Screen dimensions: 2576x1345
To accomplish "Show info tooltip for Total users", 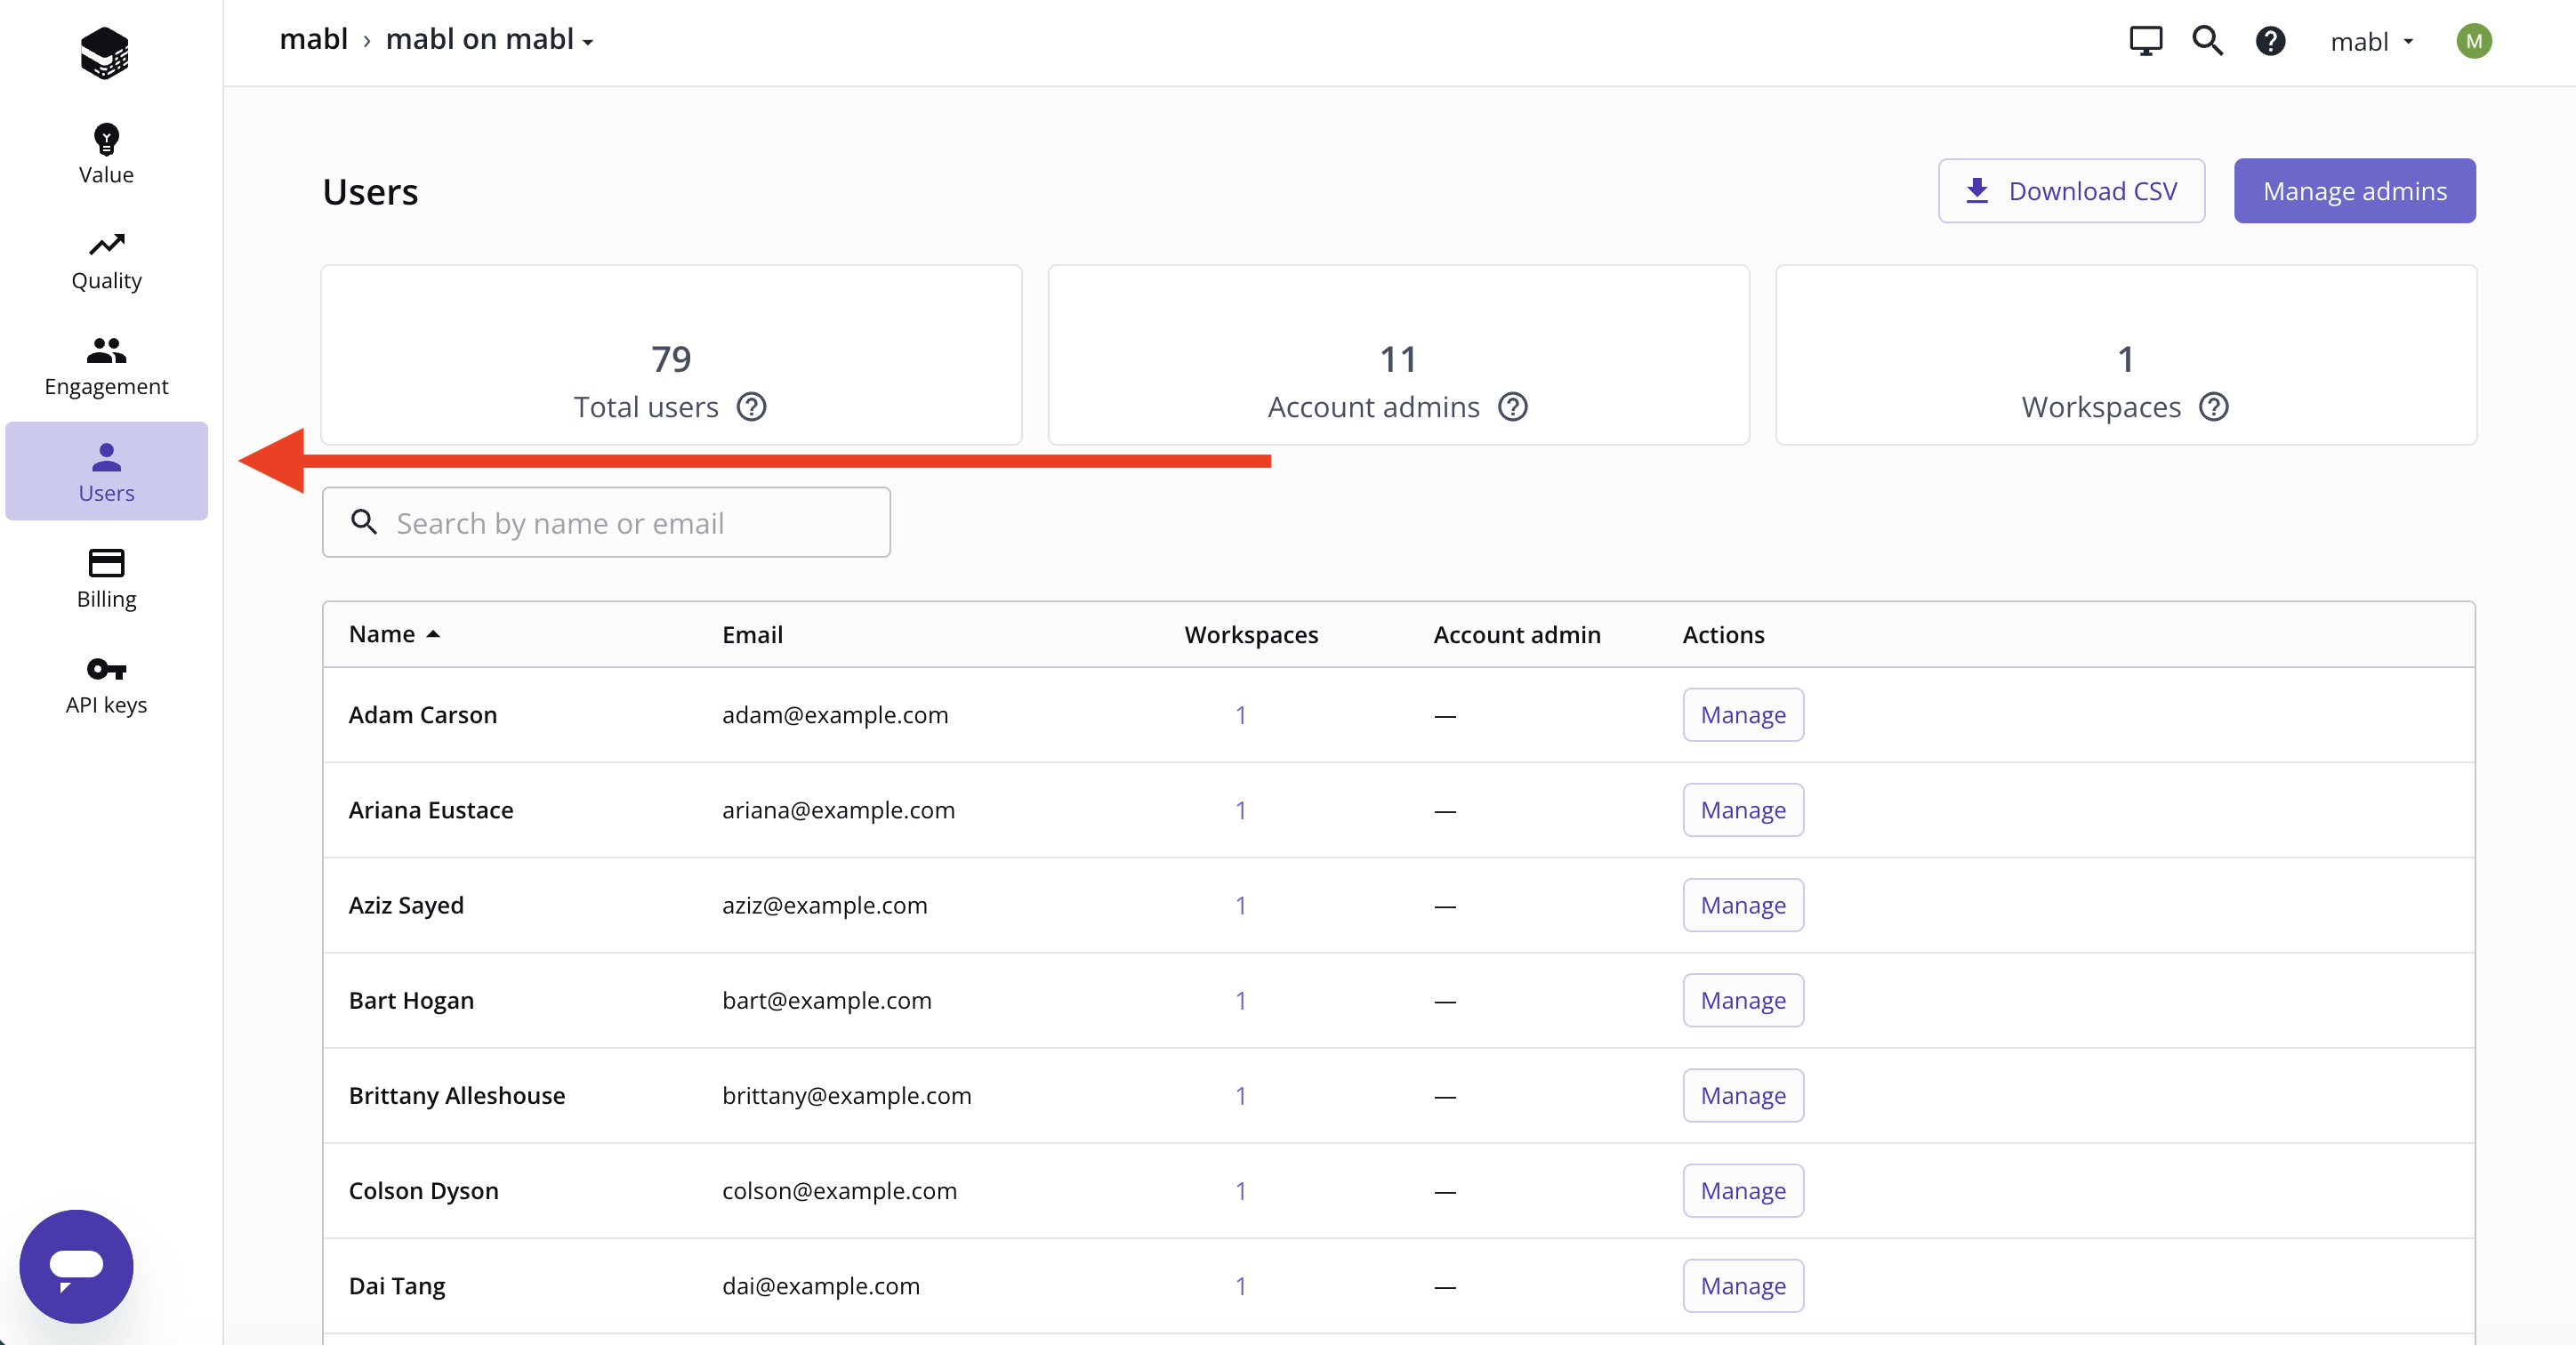I will [x=752, y=408].
